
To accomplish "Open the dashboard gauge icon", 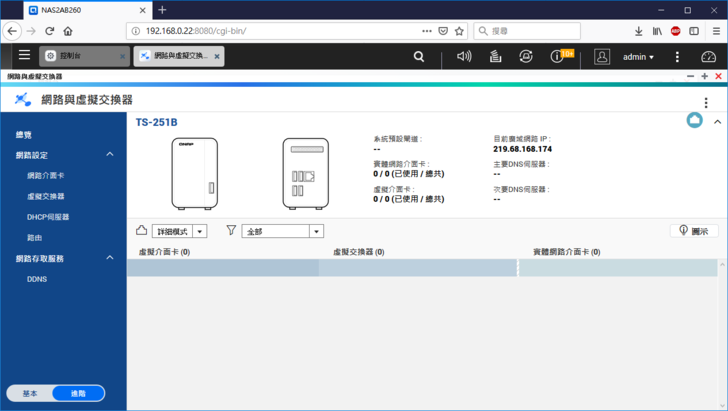I will [709, 57].
